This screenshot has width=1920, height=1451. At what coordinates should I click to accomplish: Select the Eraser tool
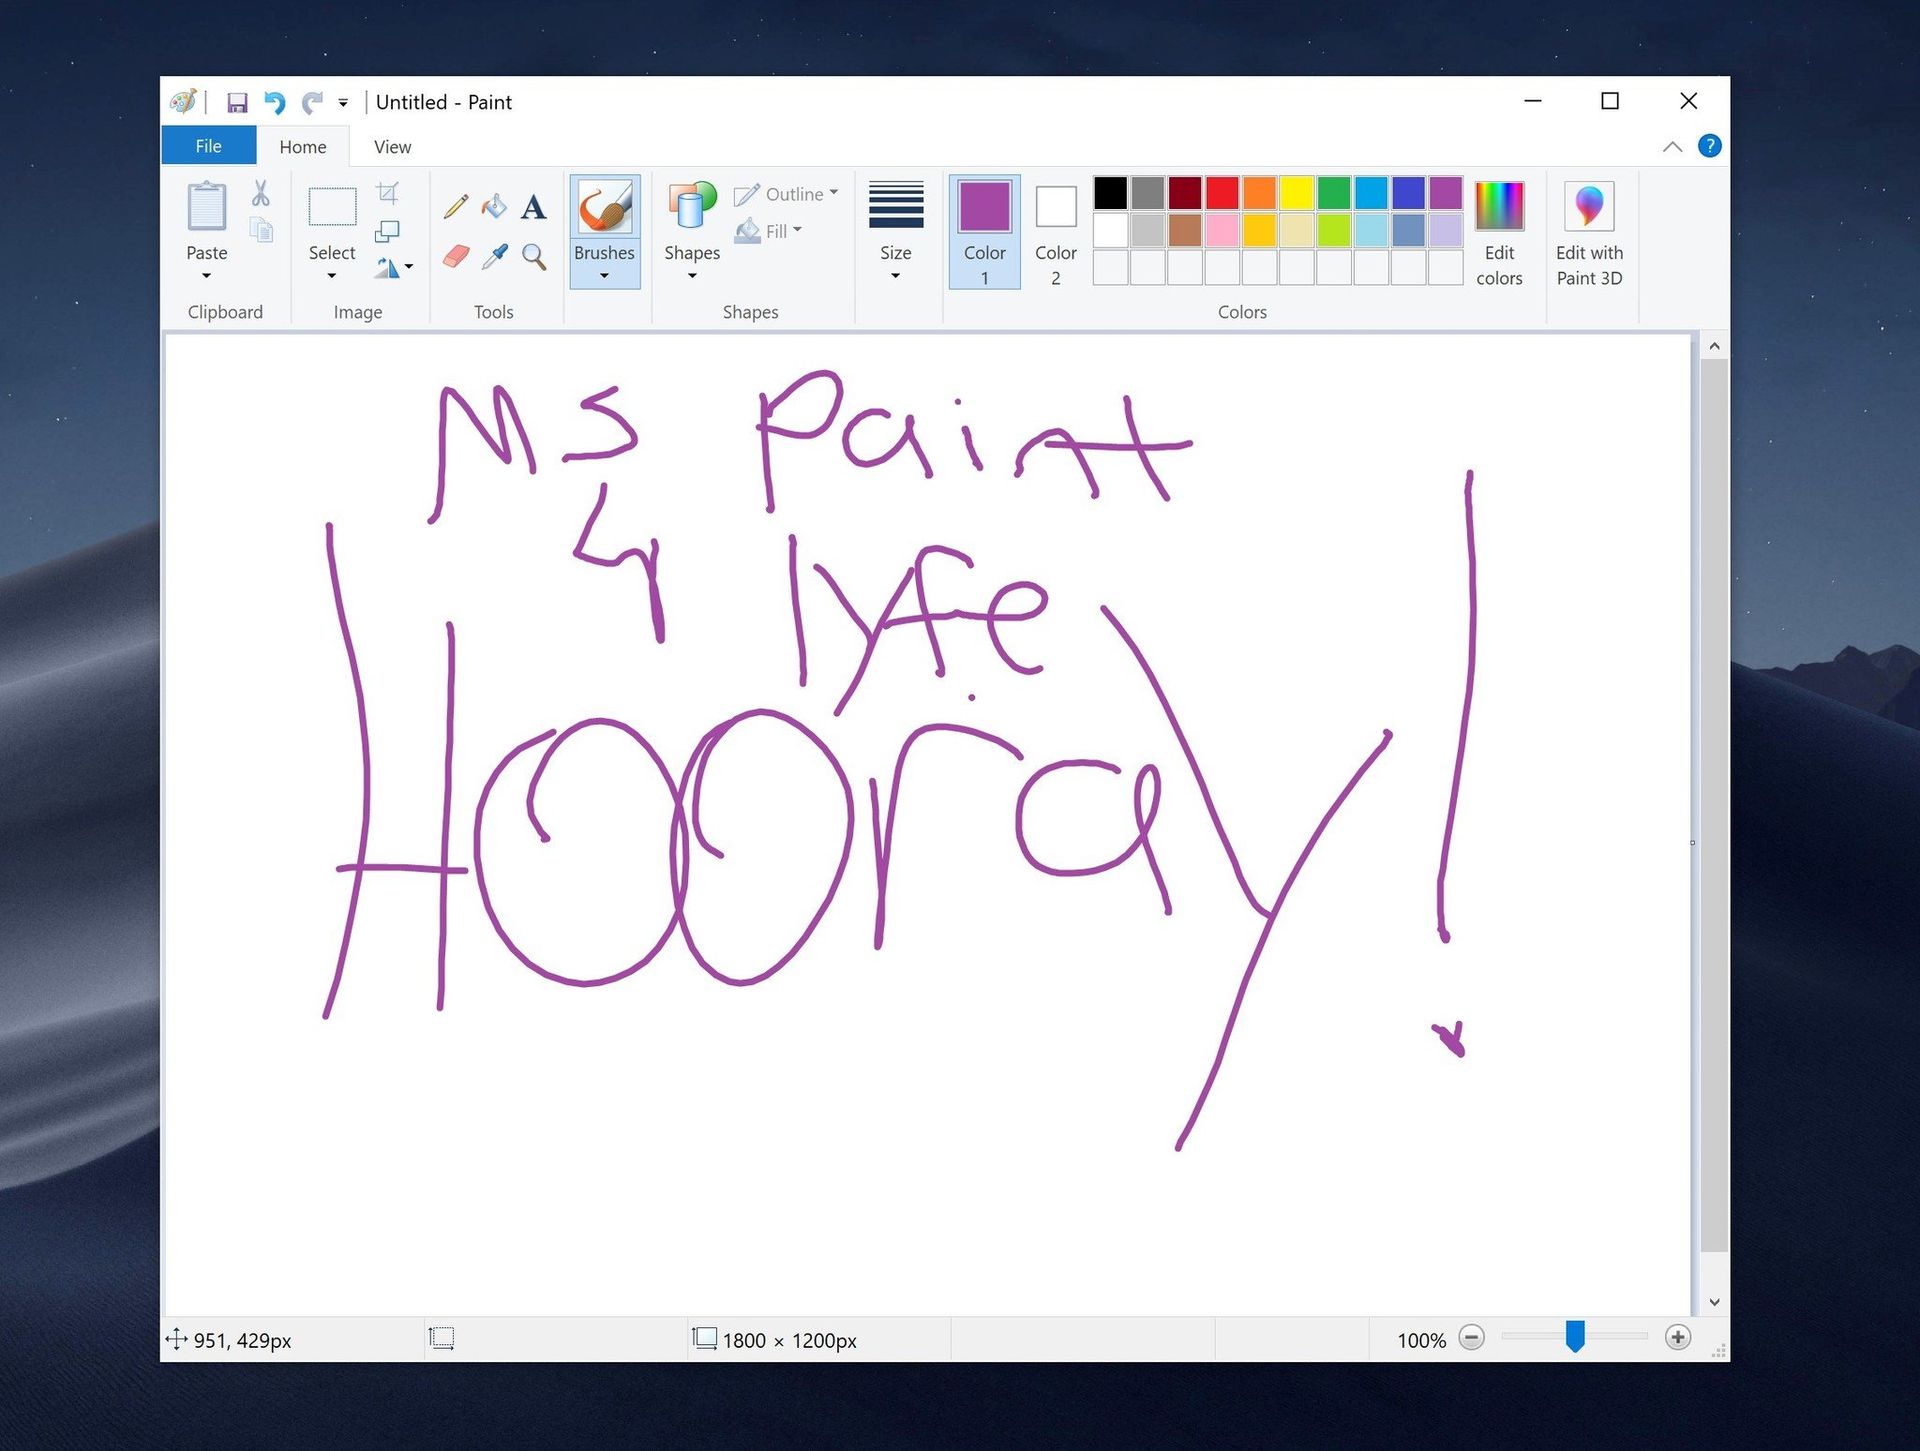point(456,255)
